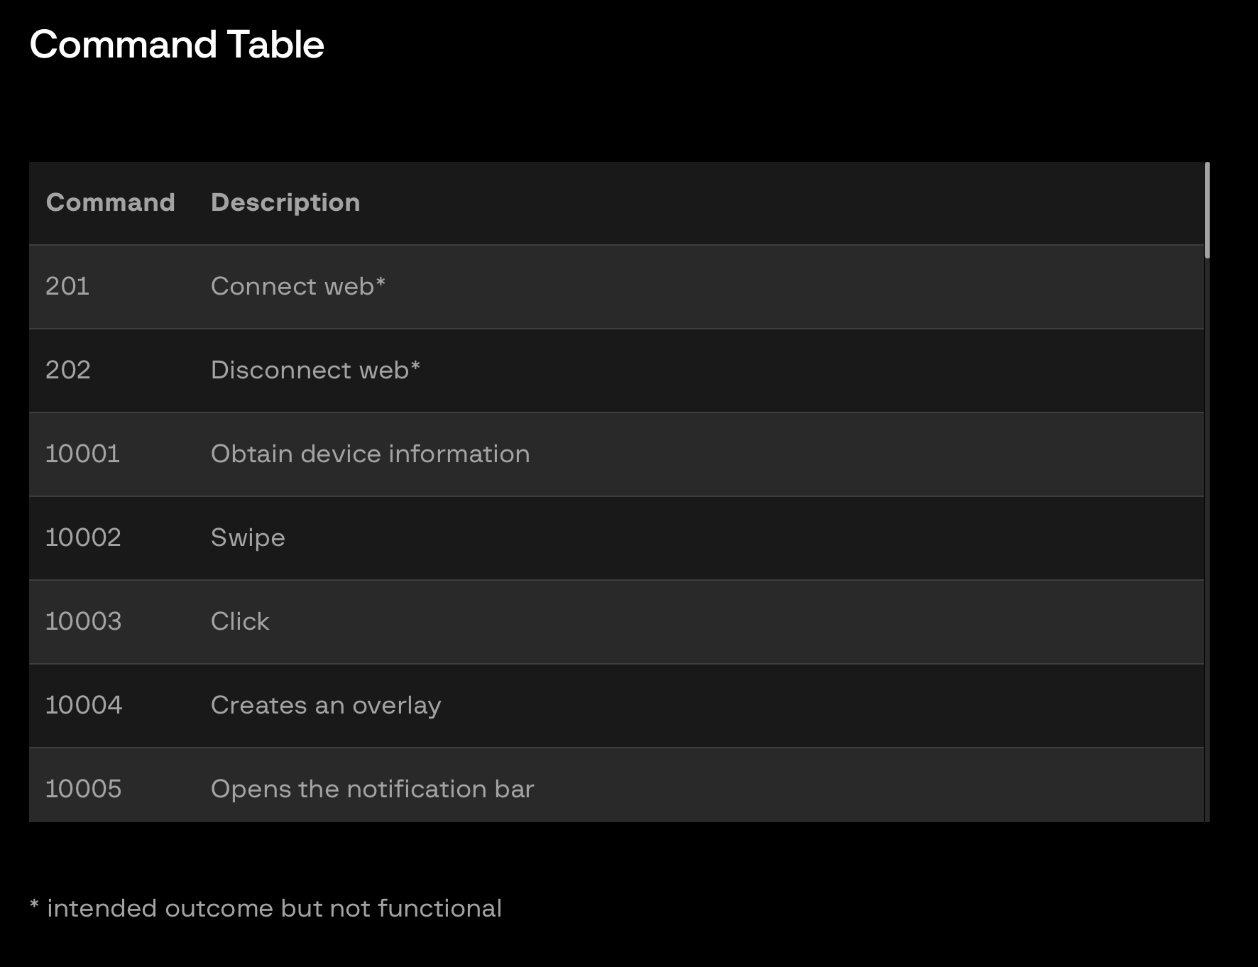Select the Connect web* description

click(298, 286)
